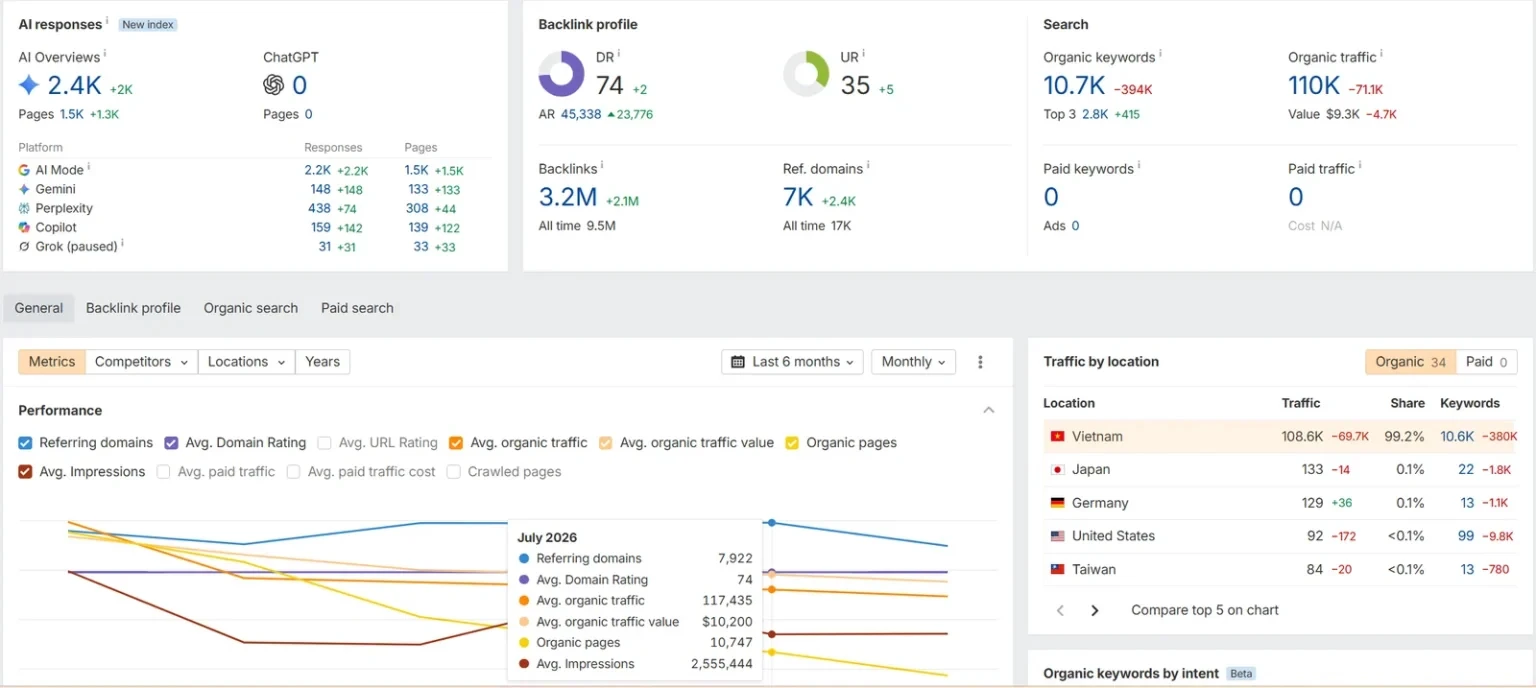Click Compare top 5 on chart
Image resolution: width=1536 pixels, height=688 pixels.
click(1205, 610)
